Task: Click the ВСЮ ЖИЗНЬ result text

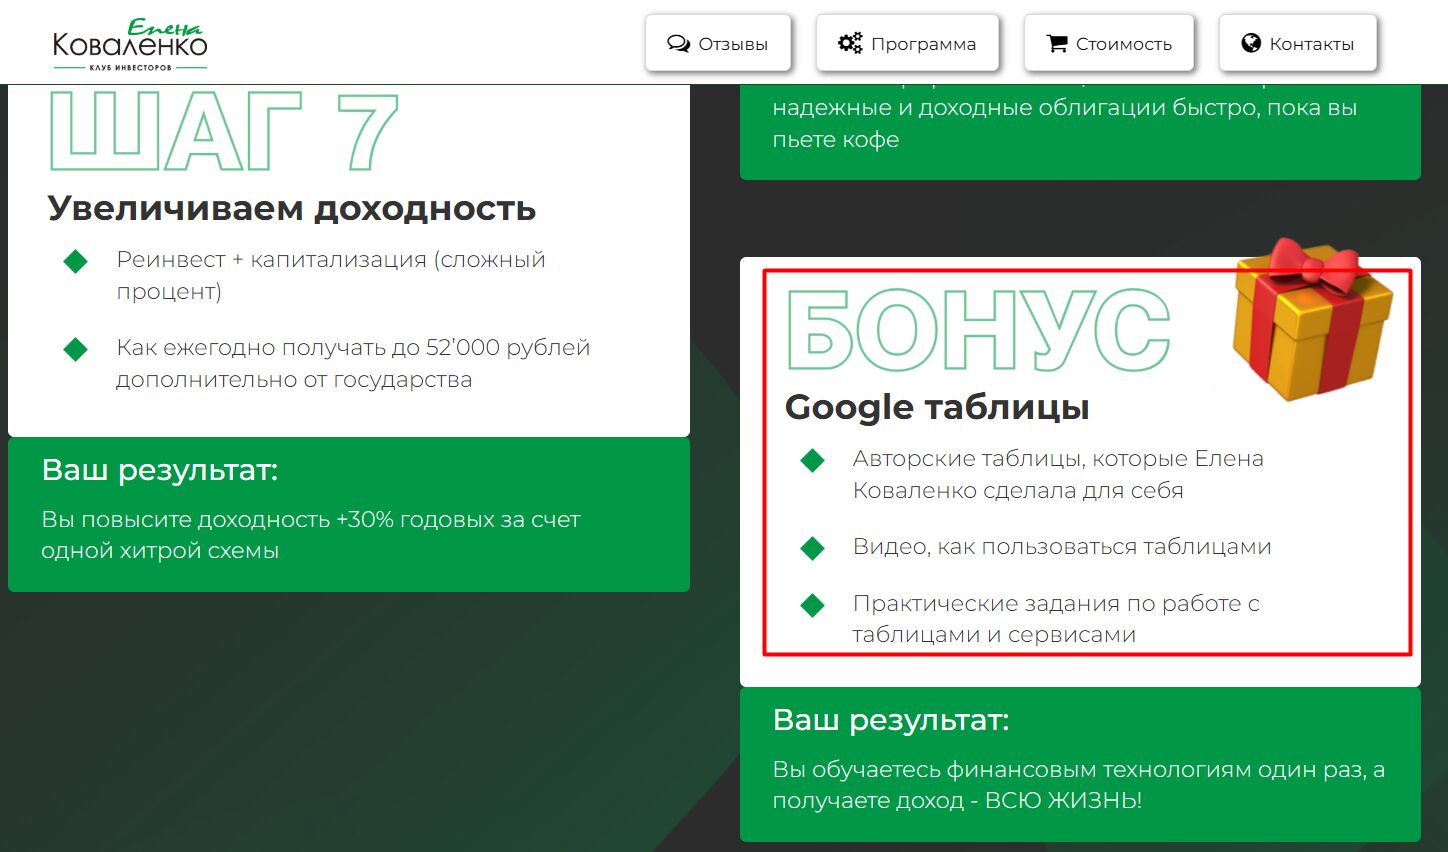Action: 1078,785
